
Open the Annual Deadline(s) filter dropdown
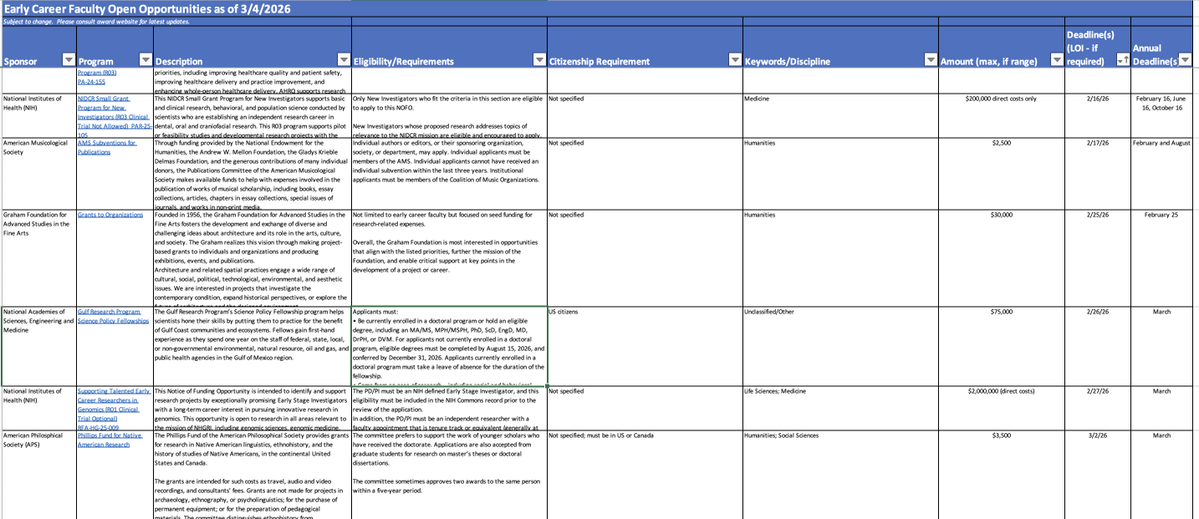[x=1185, y=60]
